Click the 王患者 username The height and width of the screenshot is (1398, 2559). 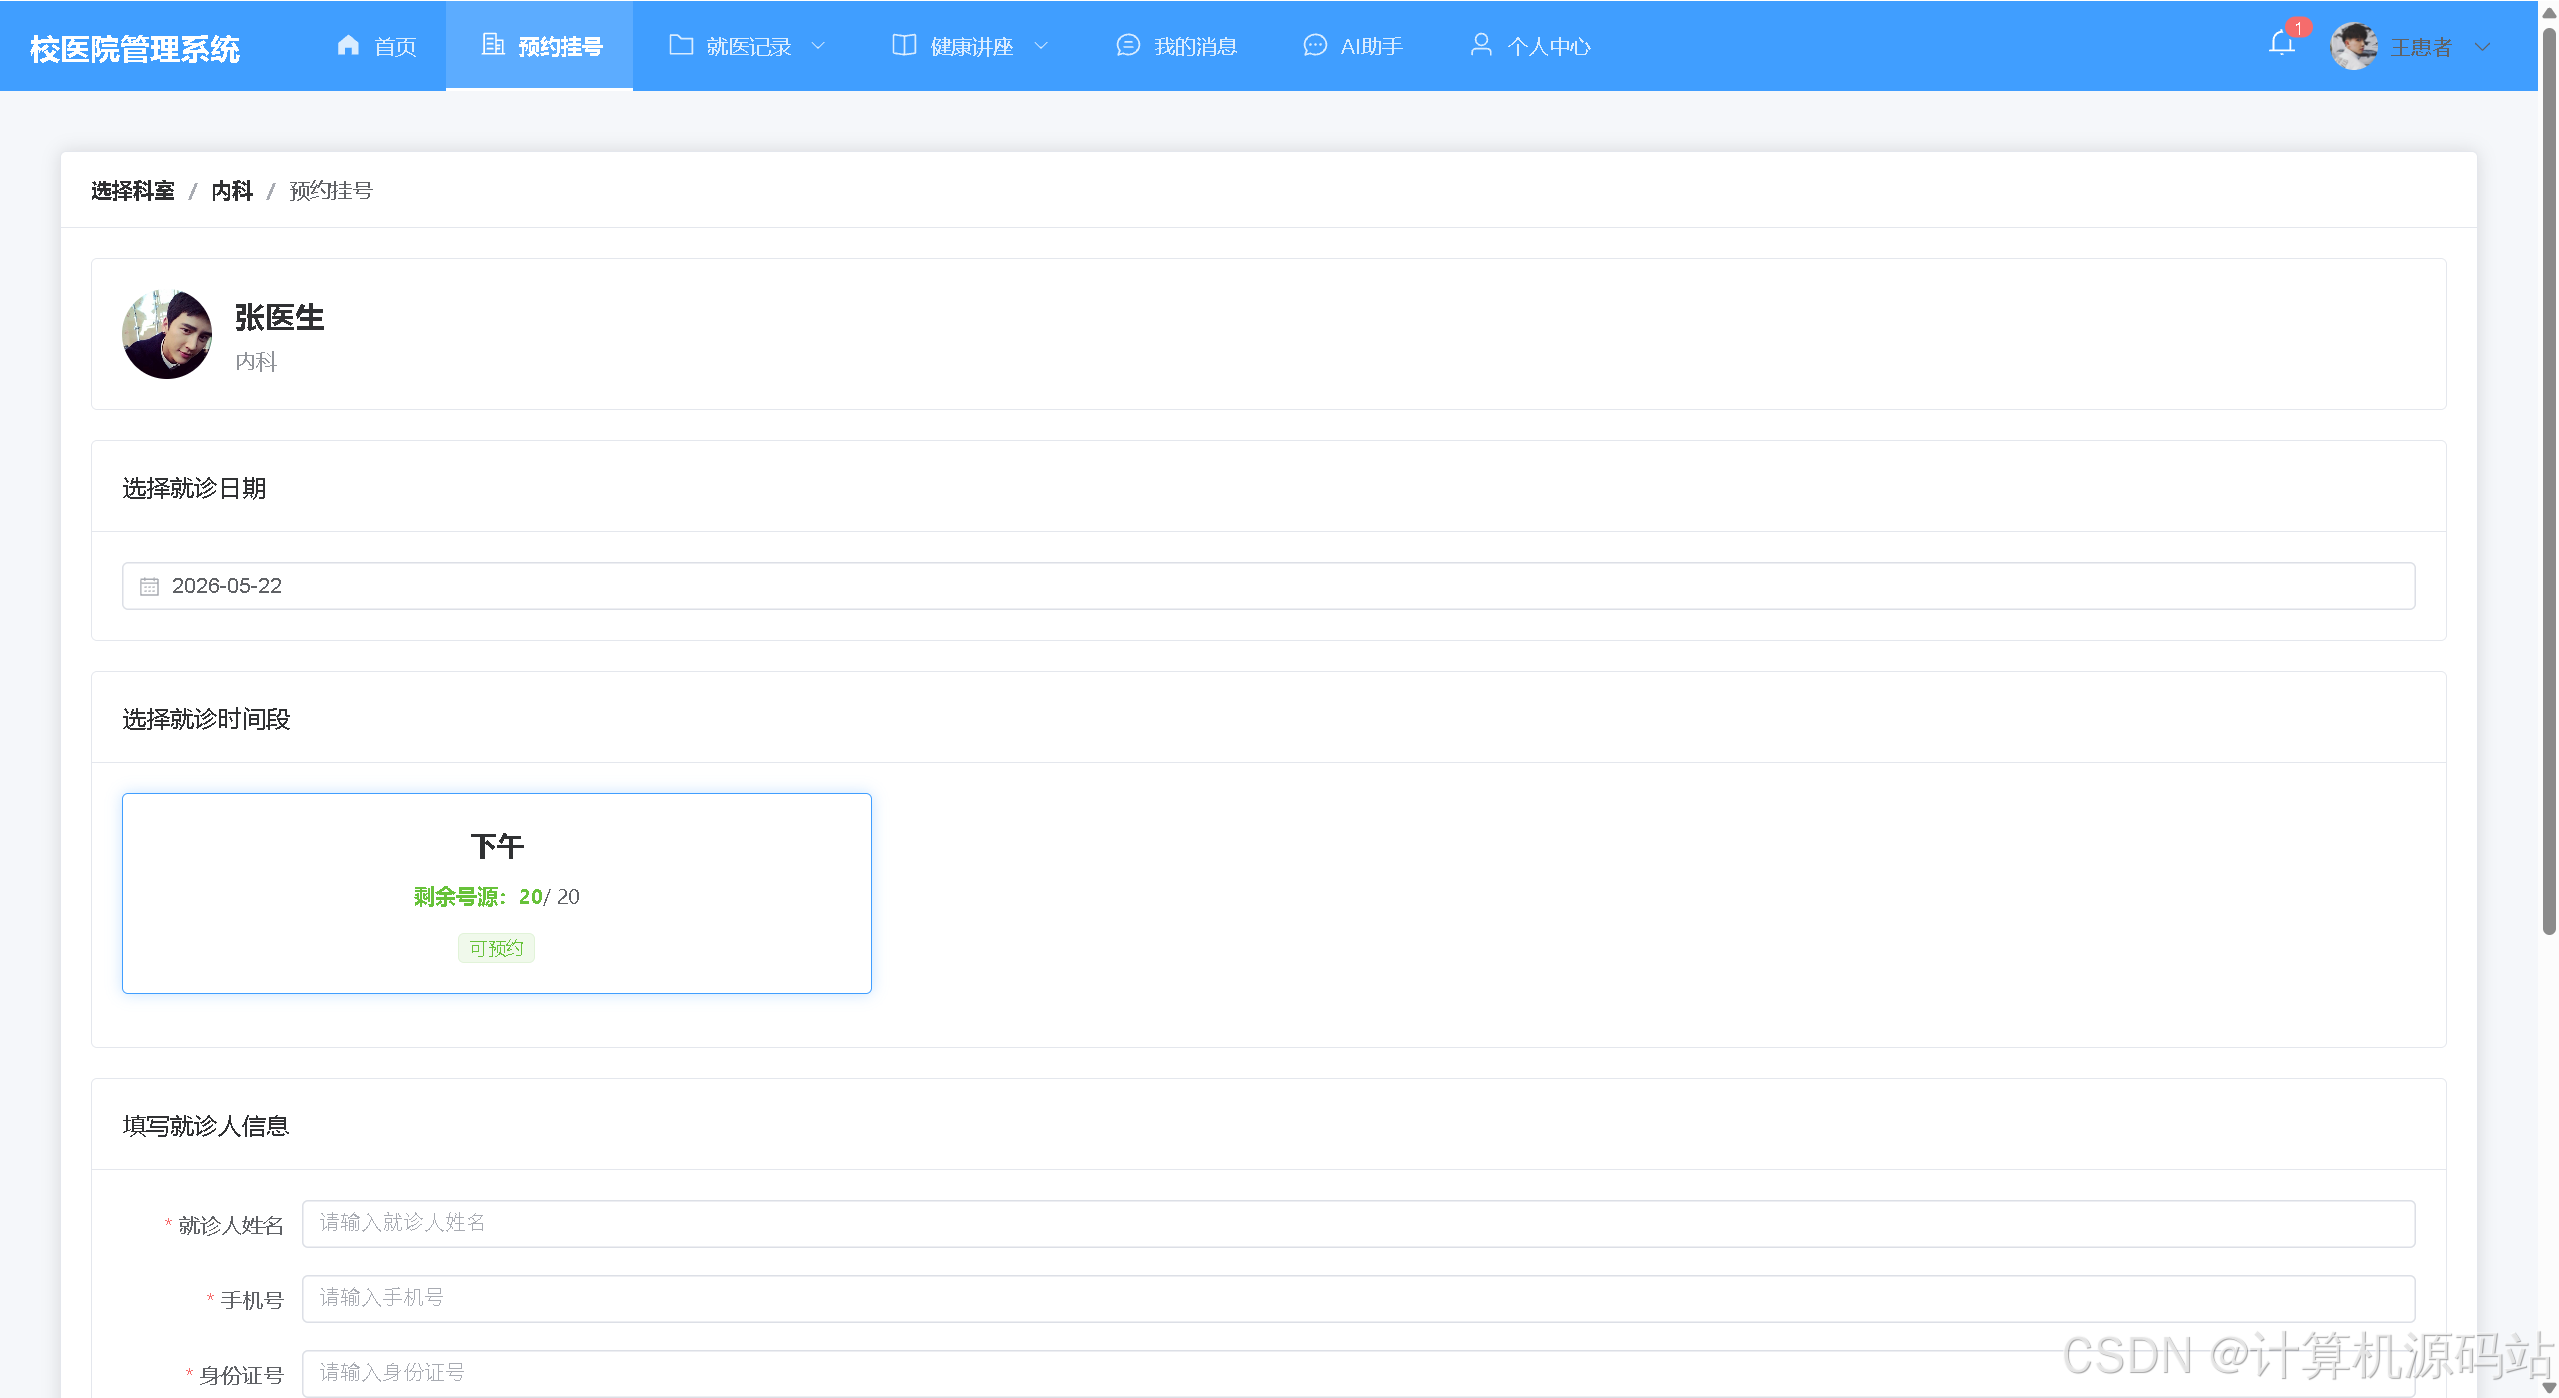2421,47
